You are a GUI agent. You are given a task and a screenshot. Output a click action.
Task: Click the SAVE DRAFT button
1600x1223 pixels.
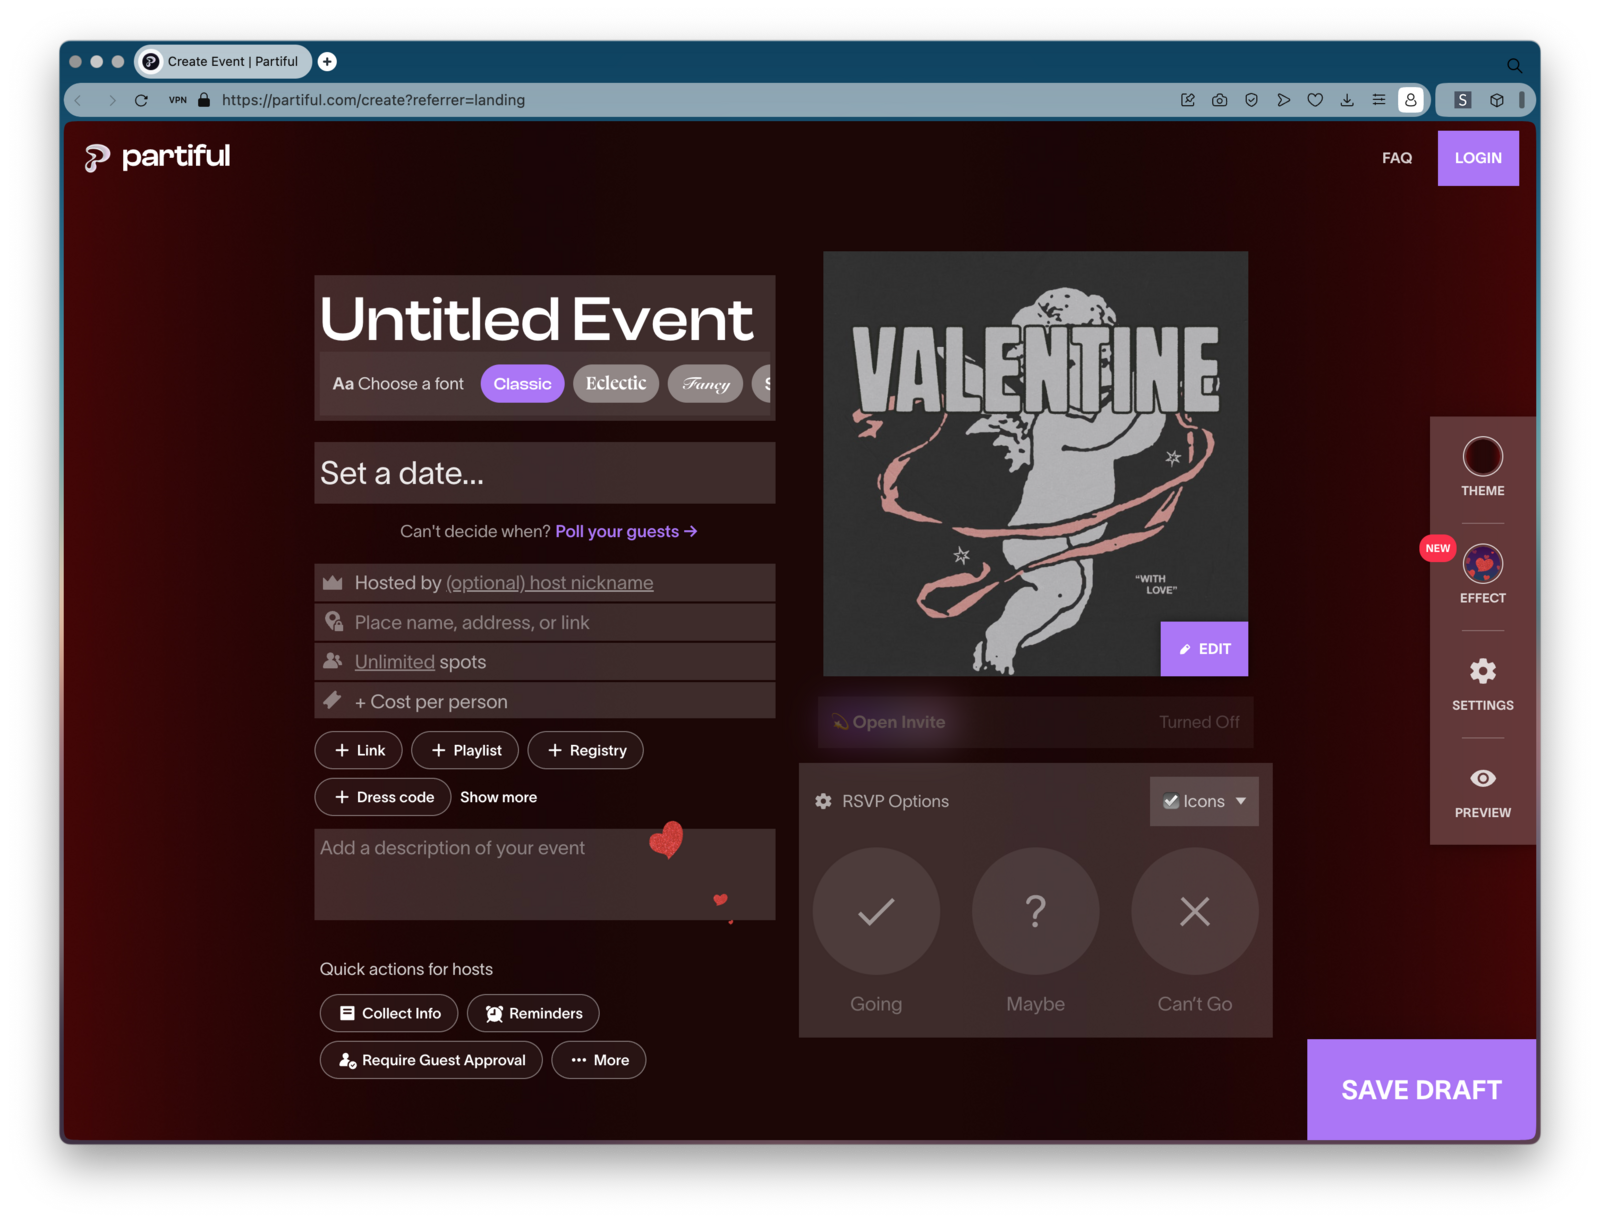tap(1420, 1089)
